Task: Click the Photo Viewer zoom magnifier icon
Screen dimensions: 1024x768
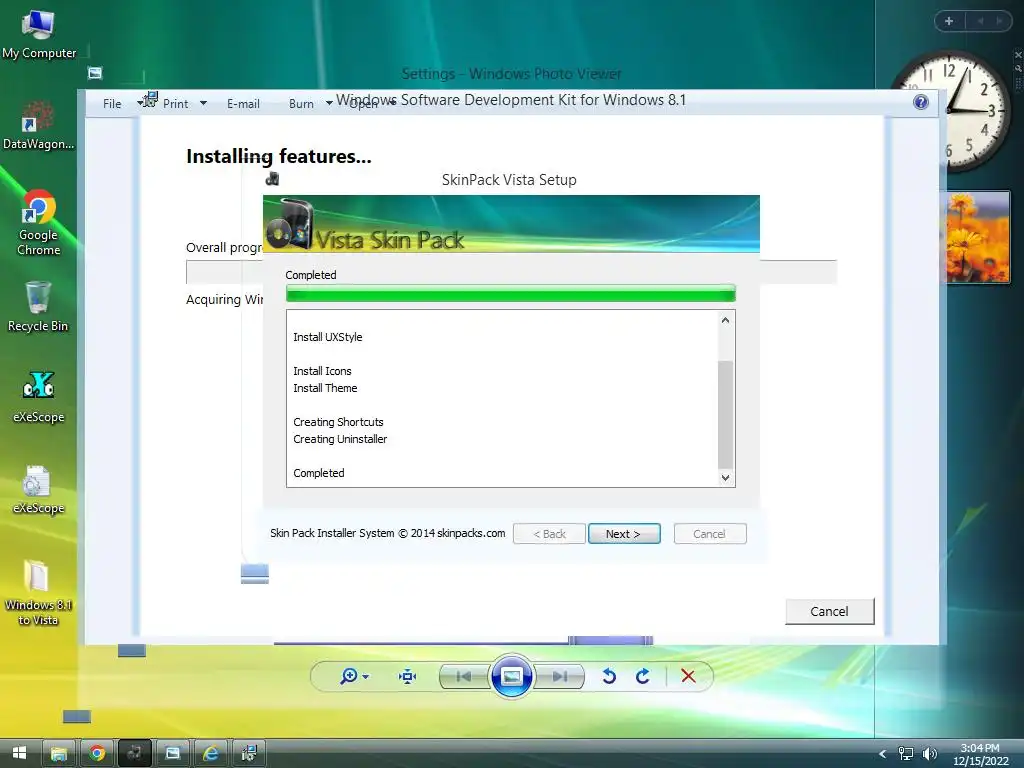Action: [349, 676]
